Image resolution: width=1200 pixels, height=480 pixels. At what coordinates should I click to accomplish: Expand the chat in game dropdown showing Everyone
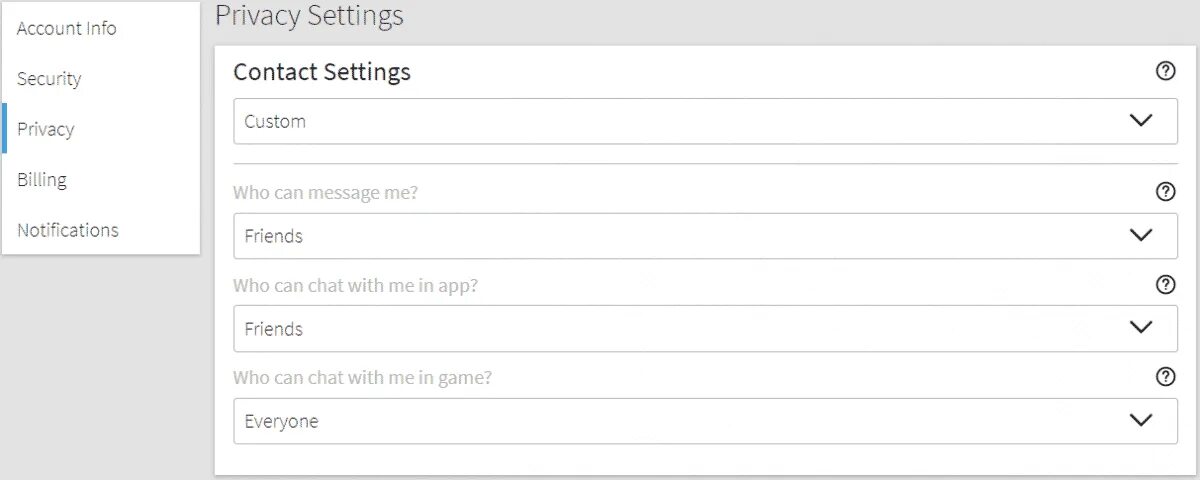(706, 421)
